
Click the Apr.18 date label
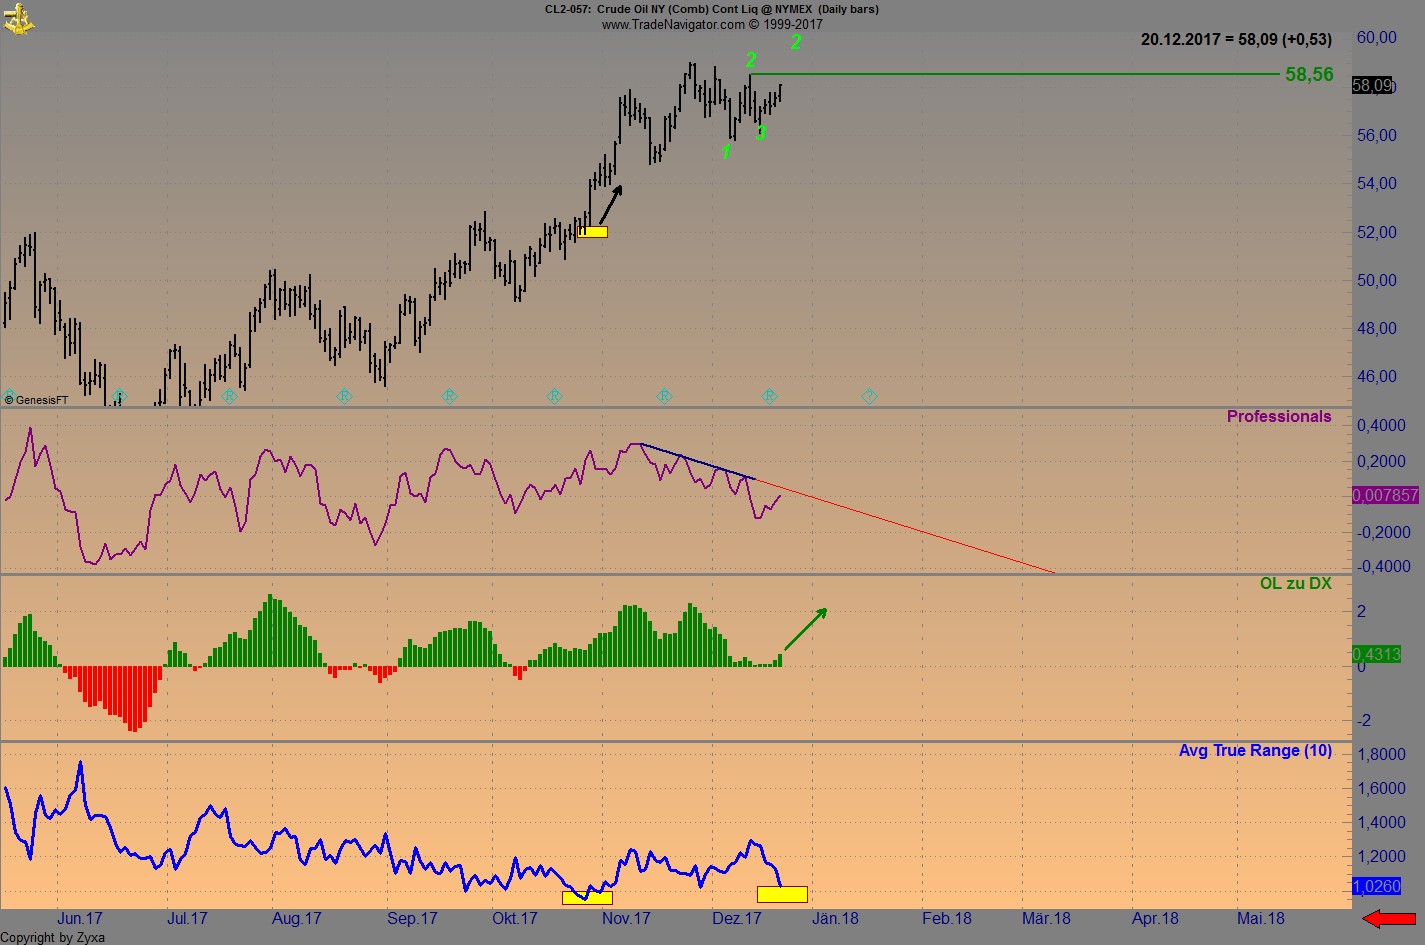coord(1156,918)
